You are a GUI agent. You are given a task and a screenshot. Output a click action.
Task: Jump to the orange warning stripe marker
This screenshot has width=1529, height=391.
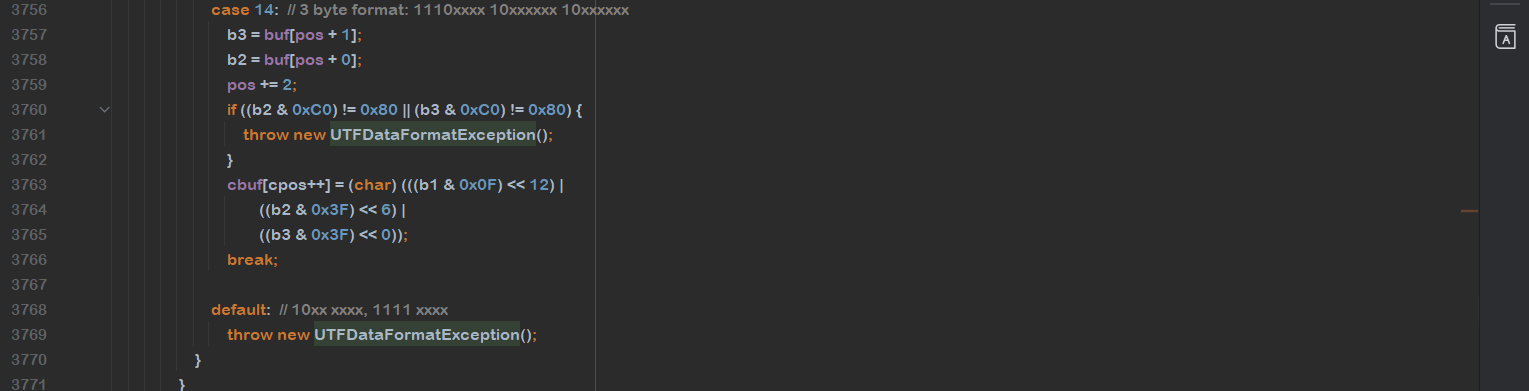click(x=1469, y=211)
